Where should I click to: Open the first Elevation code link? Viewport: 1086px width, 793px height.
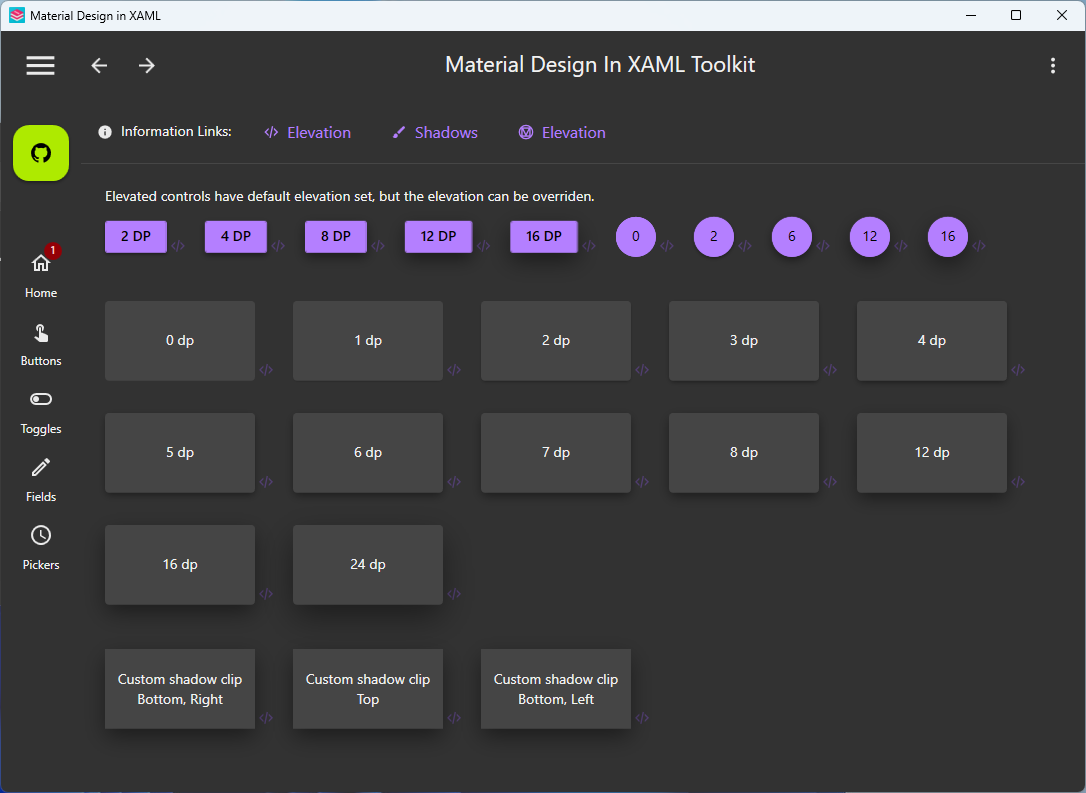[308, 132]
